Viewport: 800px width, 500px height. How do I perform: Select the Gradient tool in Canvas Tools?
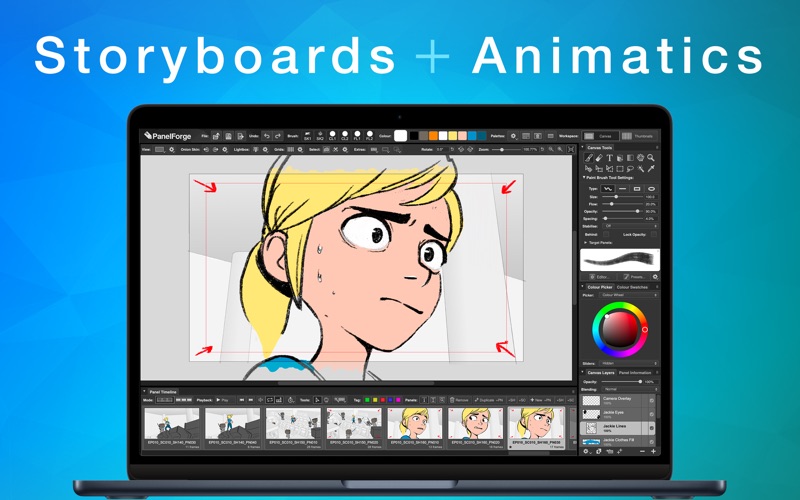pos(630,158)
